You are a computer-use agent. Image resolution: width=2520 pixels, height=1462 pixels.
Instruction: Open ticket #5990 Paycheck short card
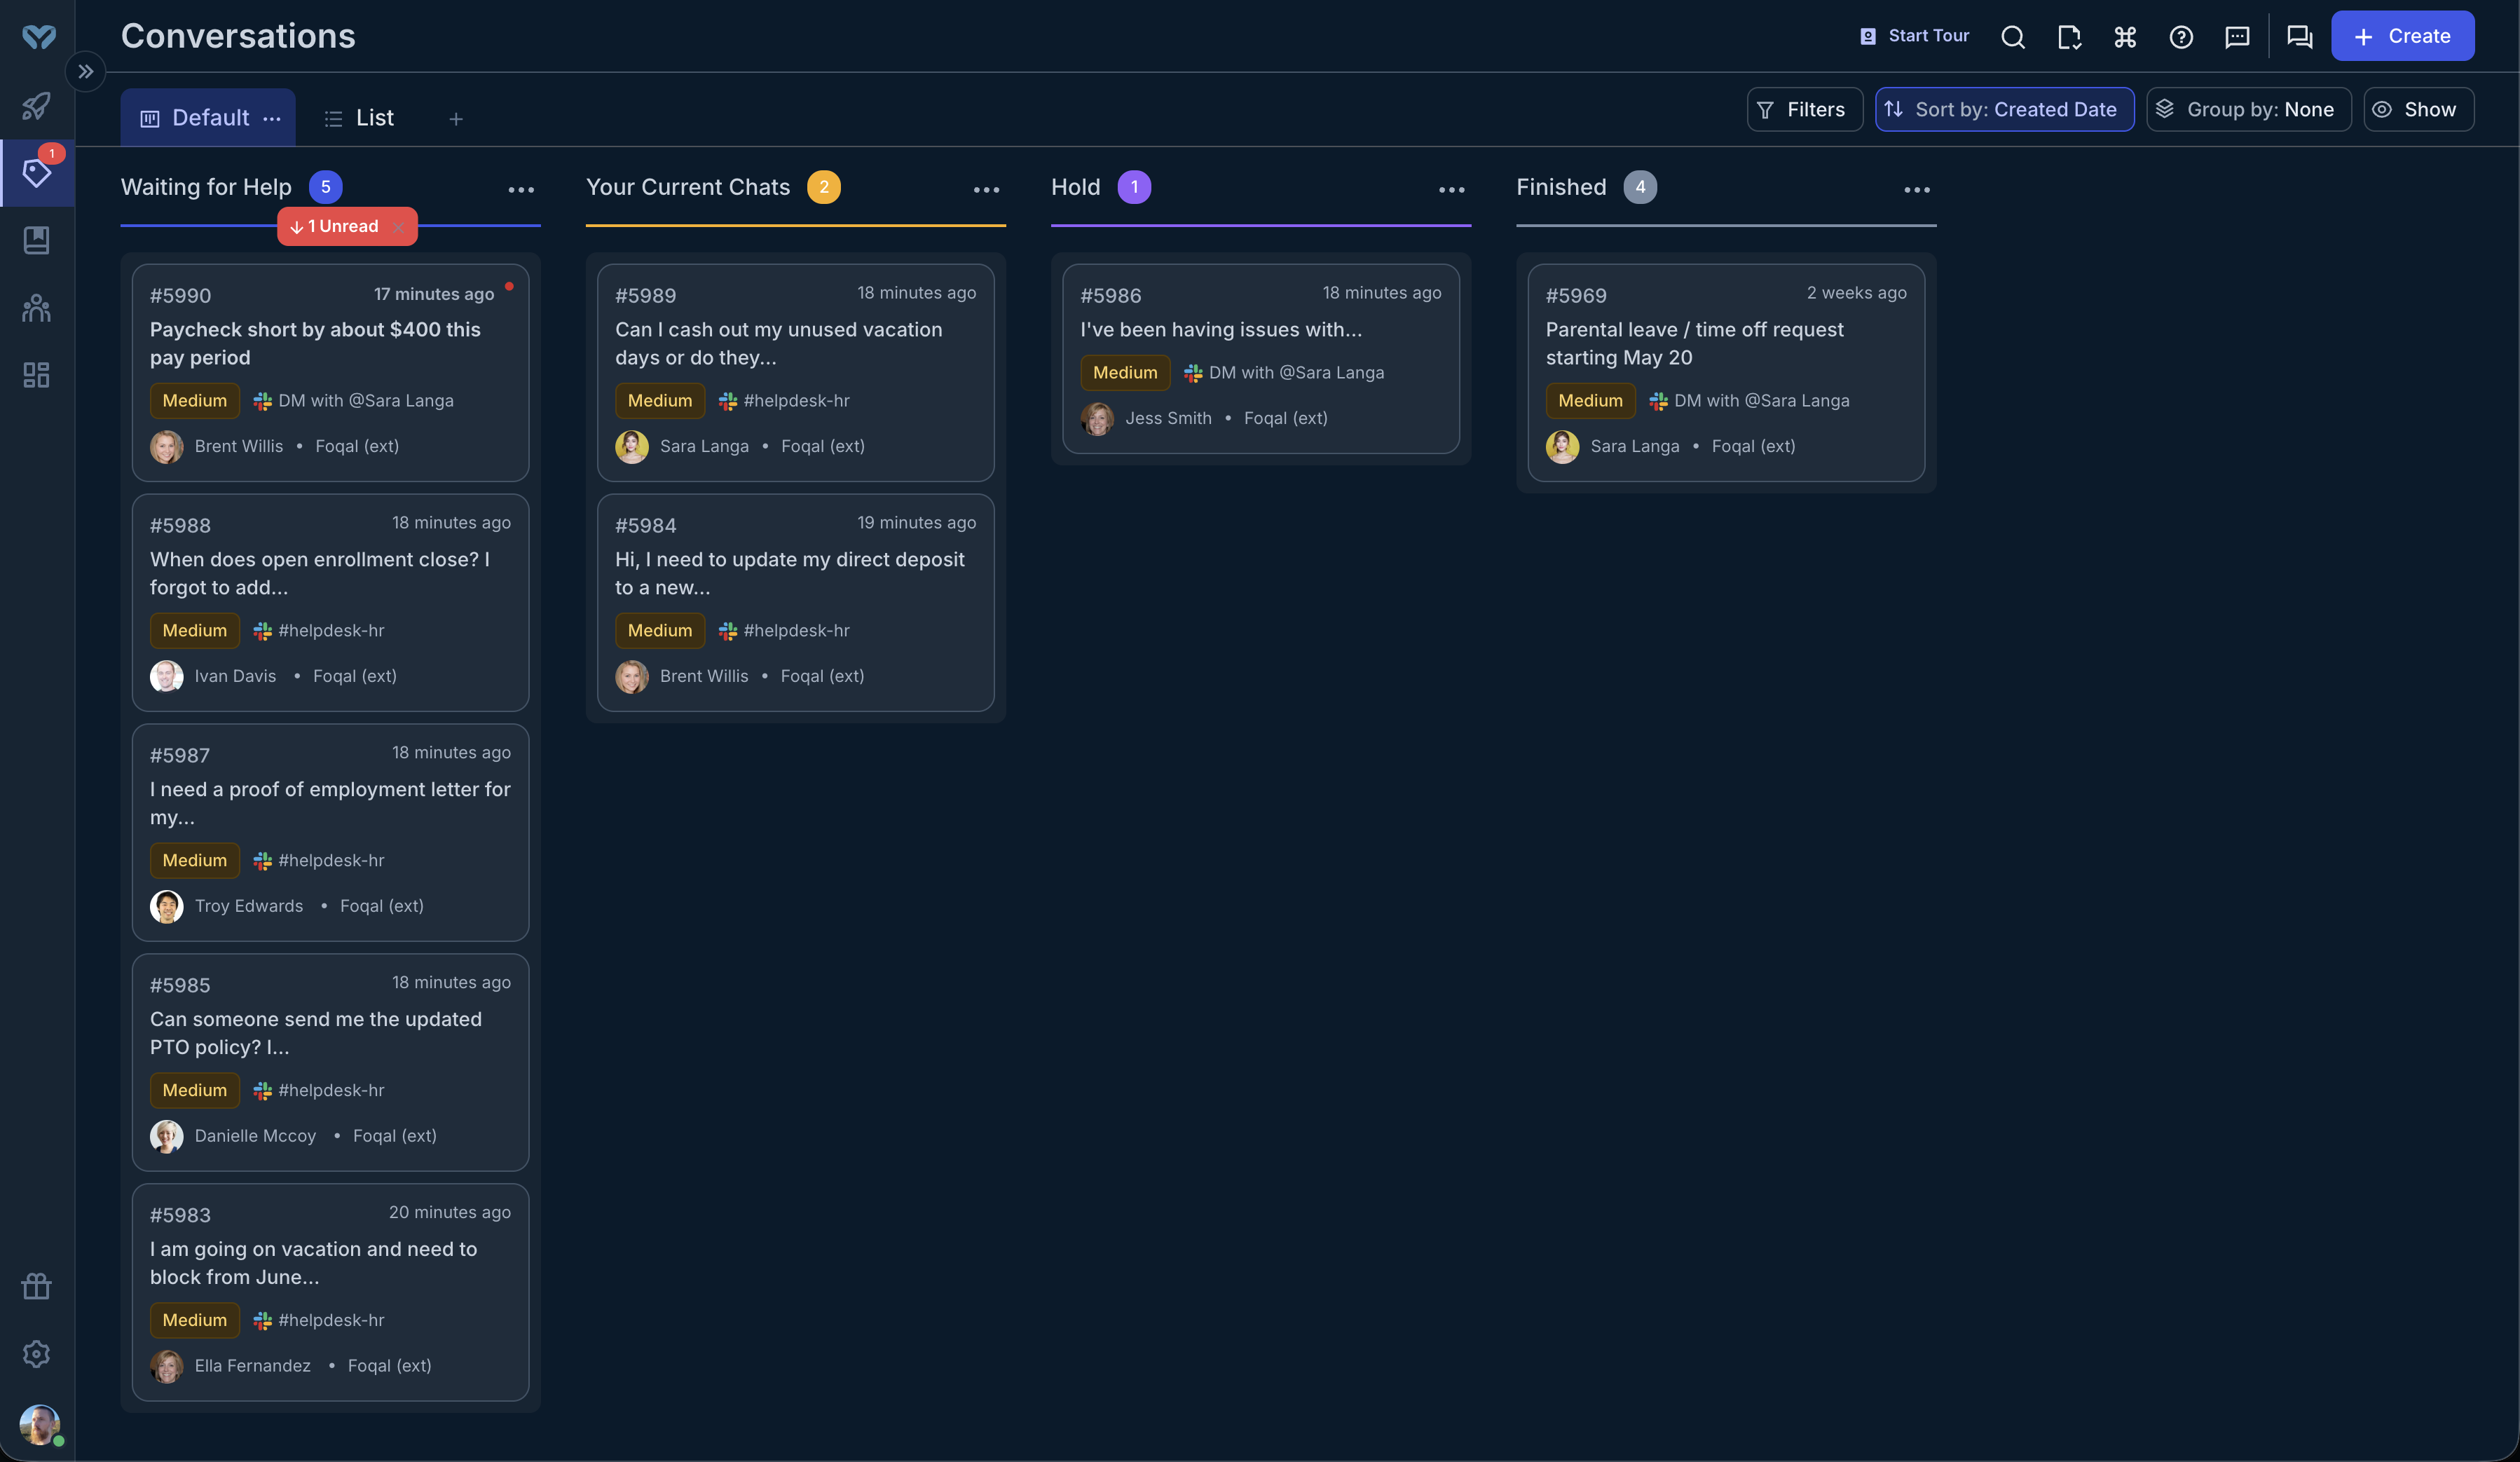(x=330, y=372)
